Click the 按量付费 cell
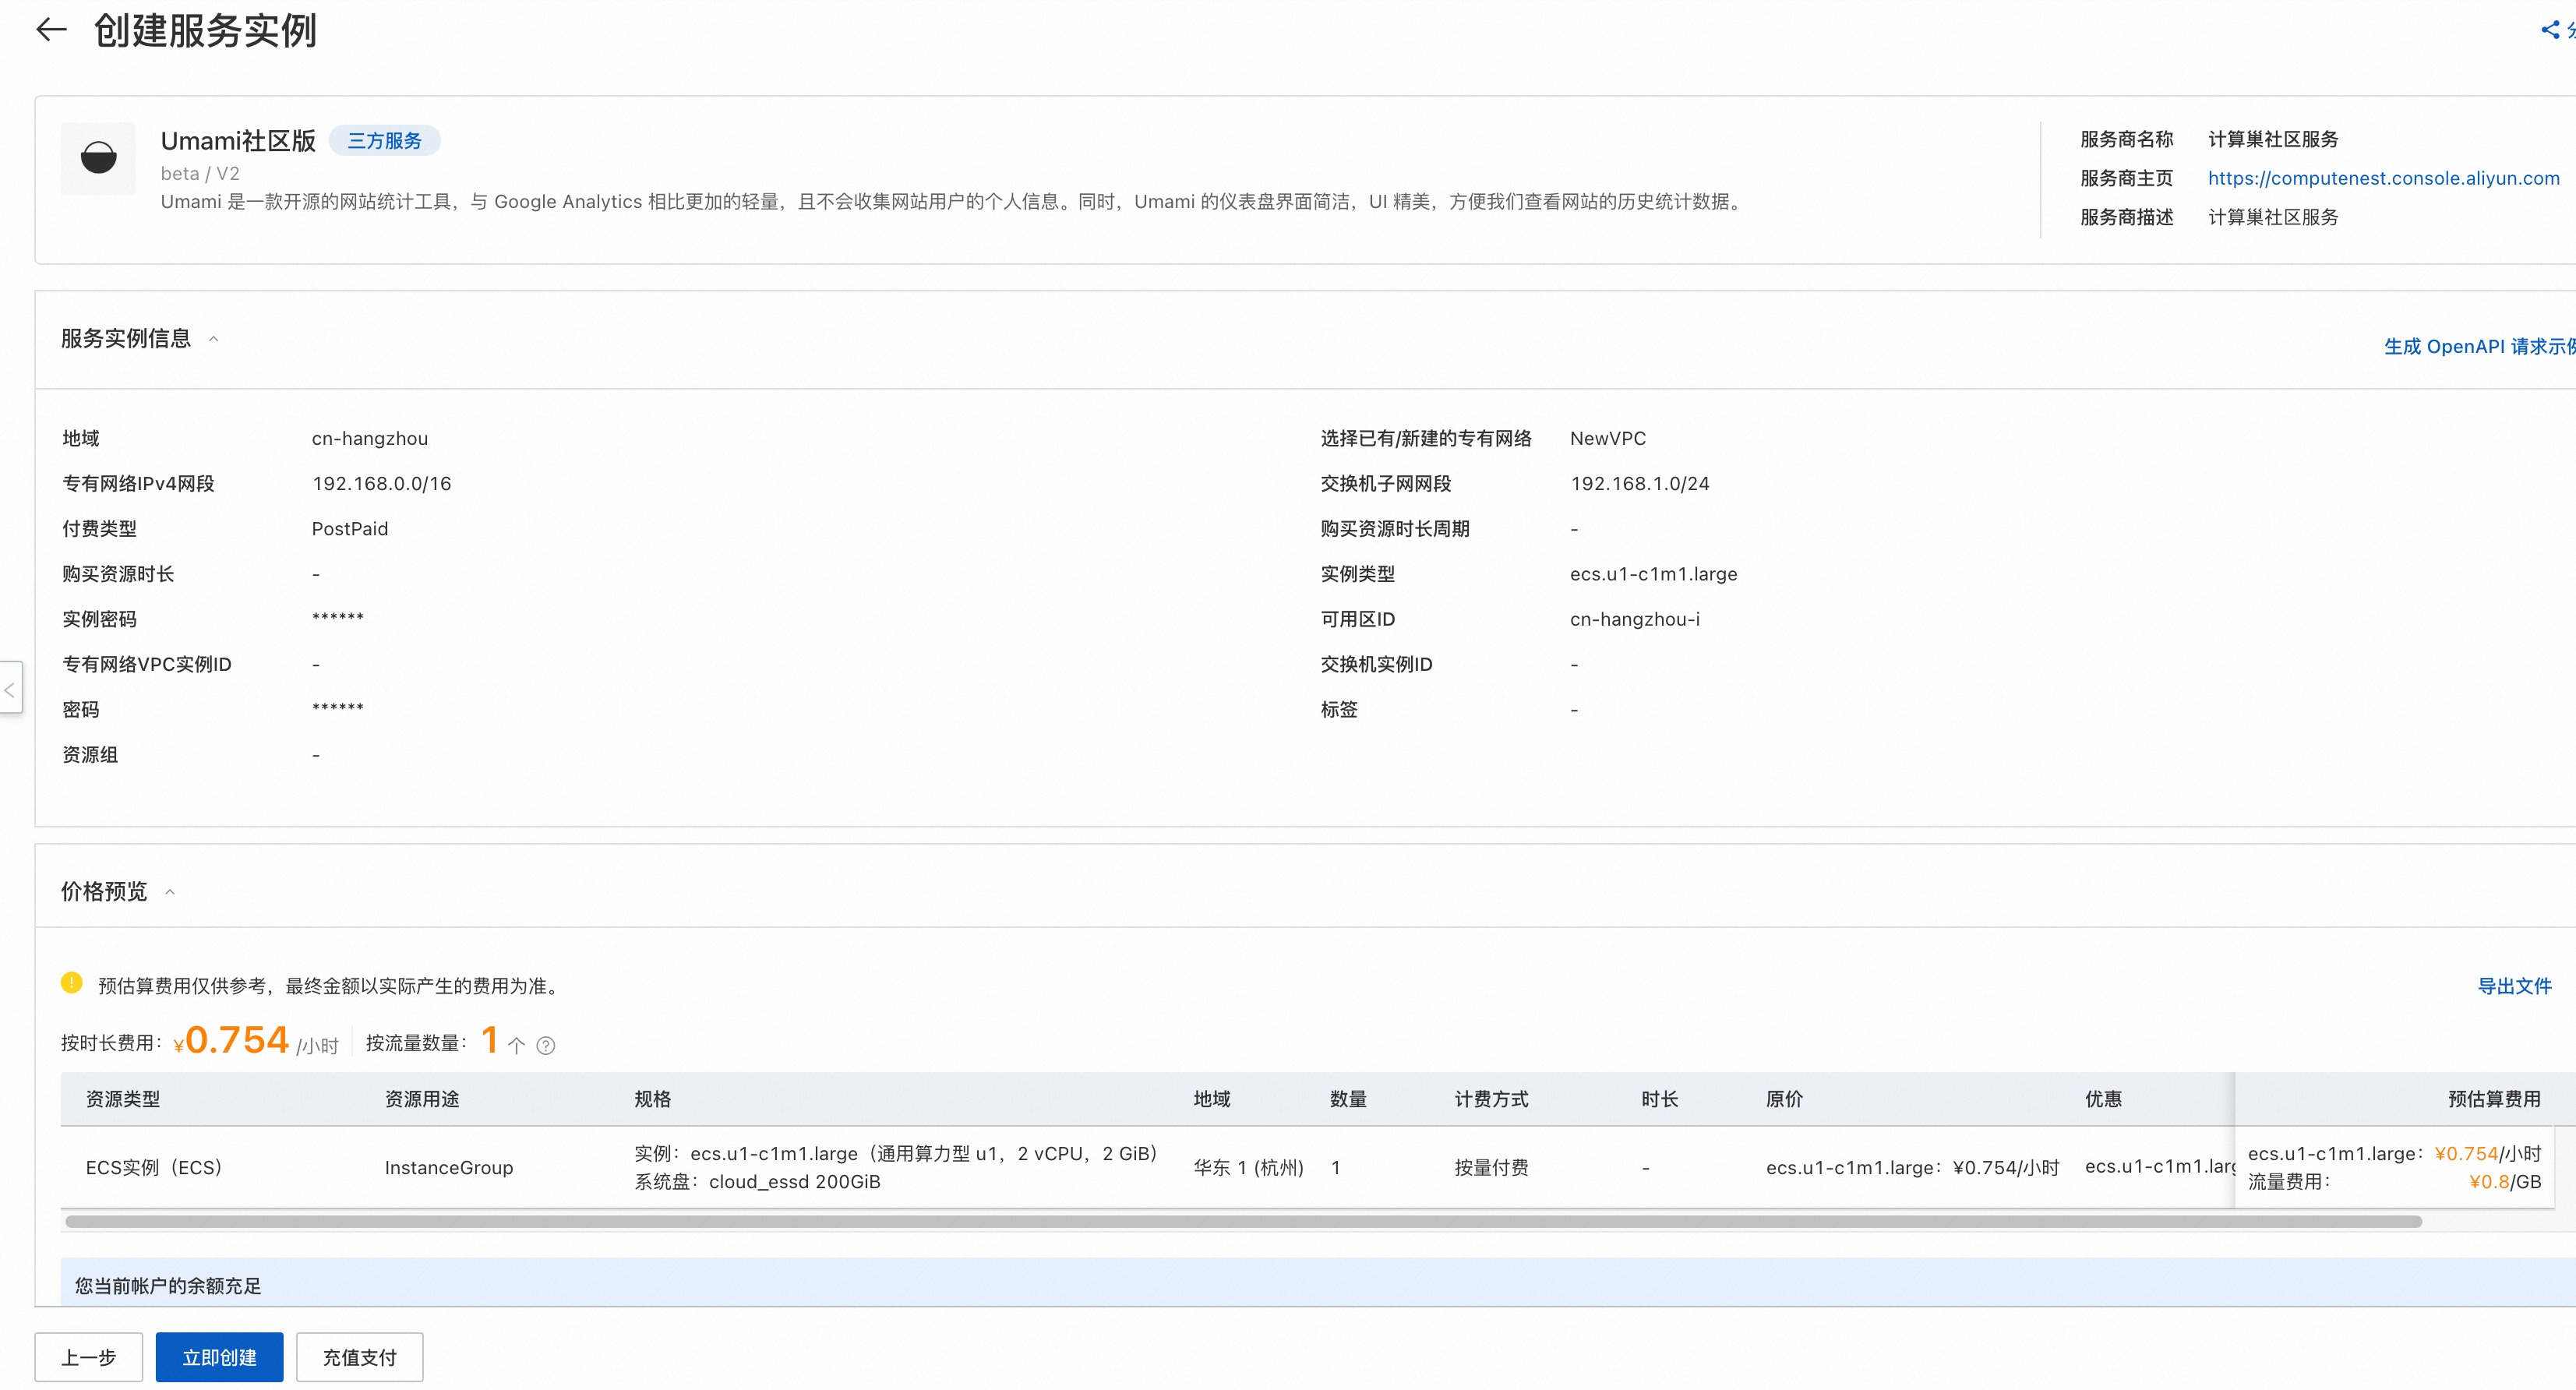 coord(1491,1167)
